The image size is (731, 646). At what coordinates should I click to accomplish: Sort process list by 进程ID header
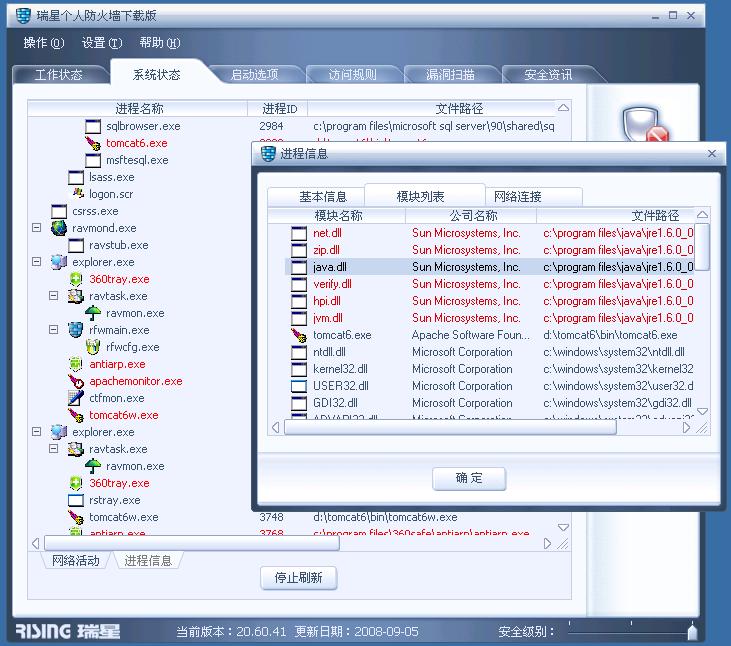[x=279, y=109]
